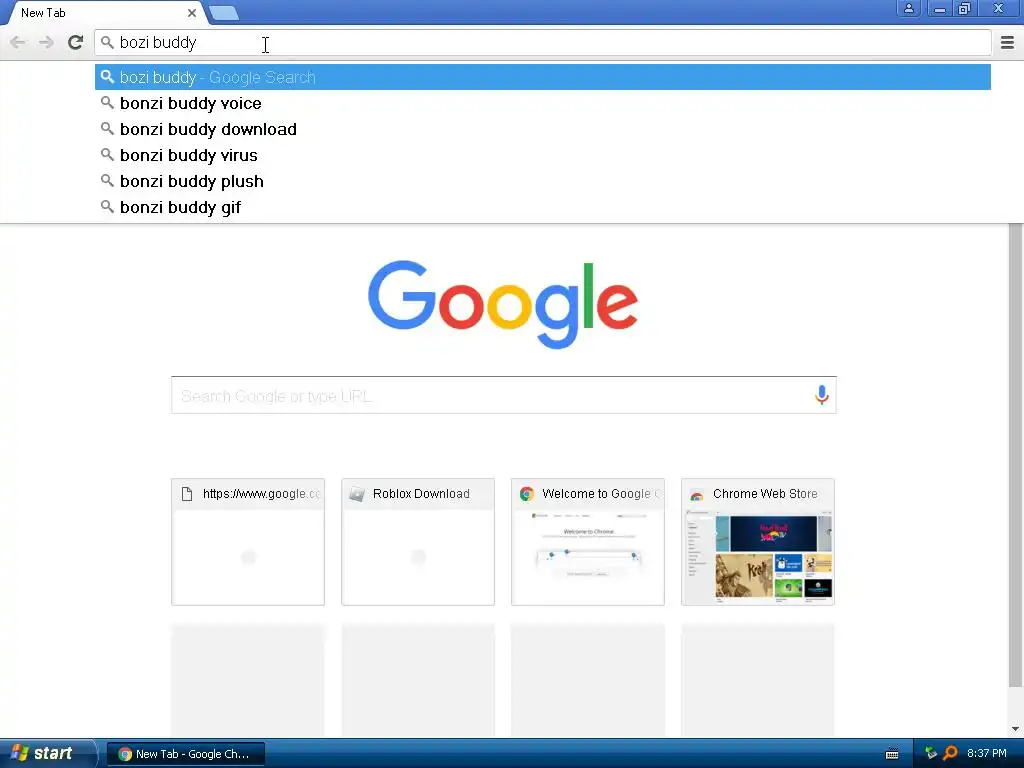1024x768 pixels.
Task: Click the scrollbar down arrow
Action: pyautogui.click(x=1015, y=729)
